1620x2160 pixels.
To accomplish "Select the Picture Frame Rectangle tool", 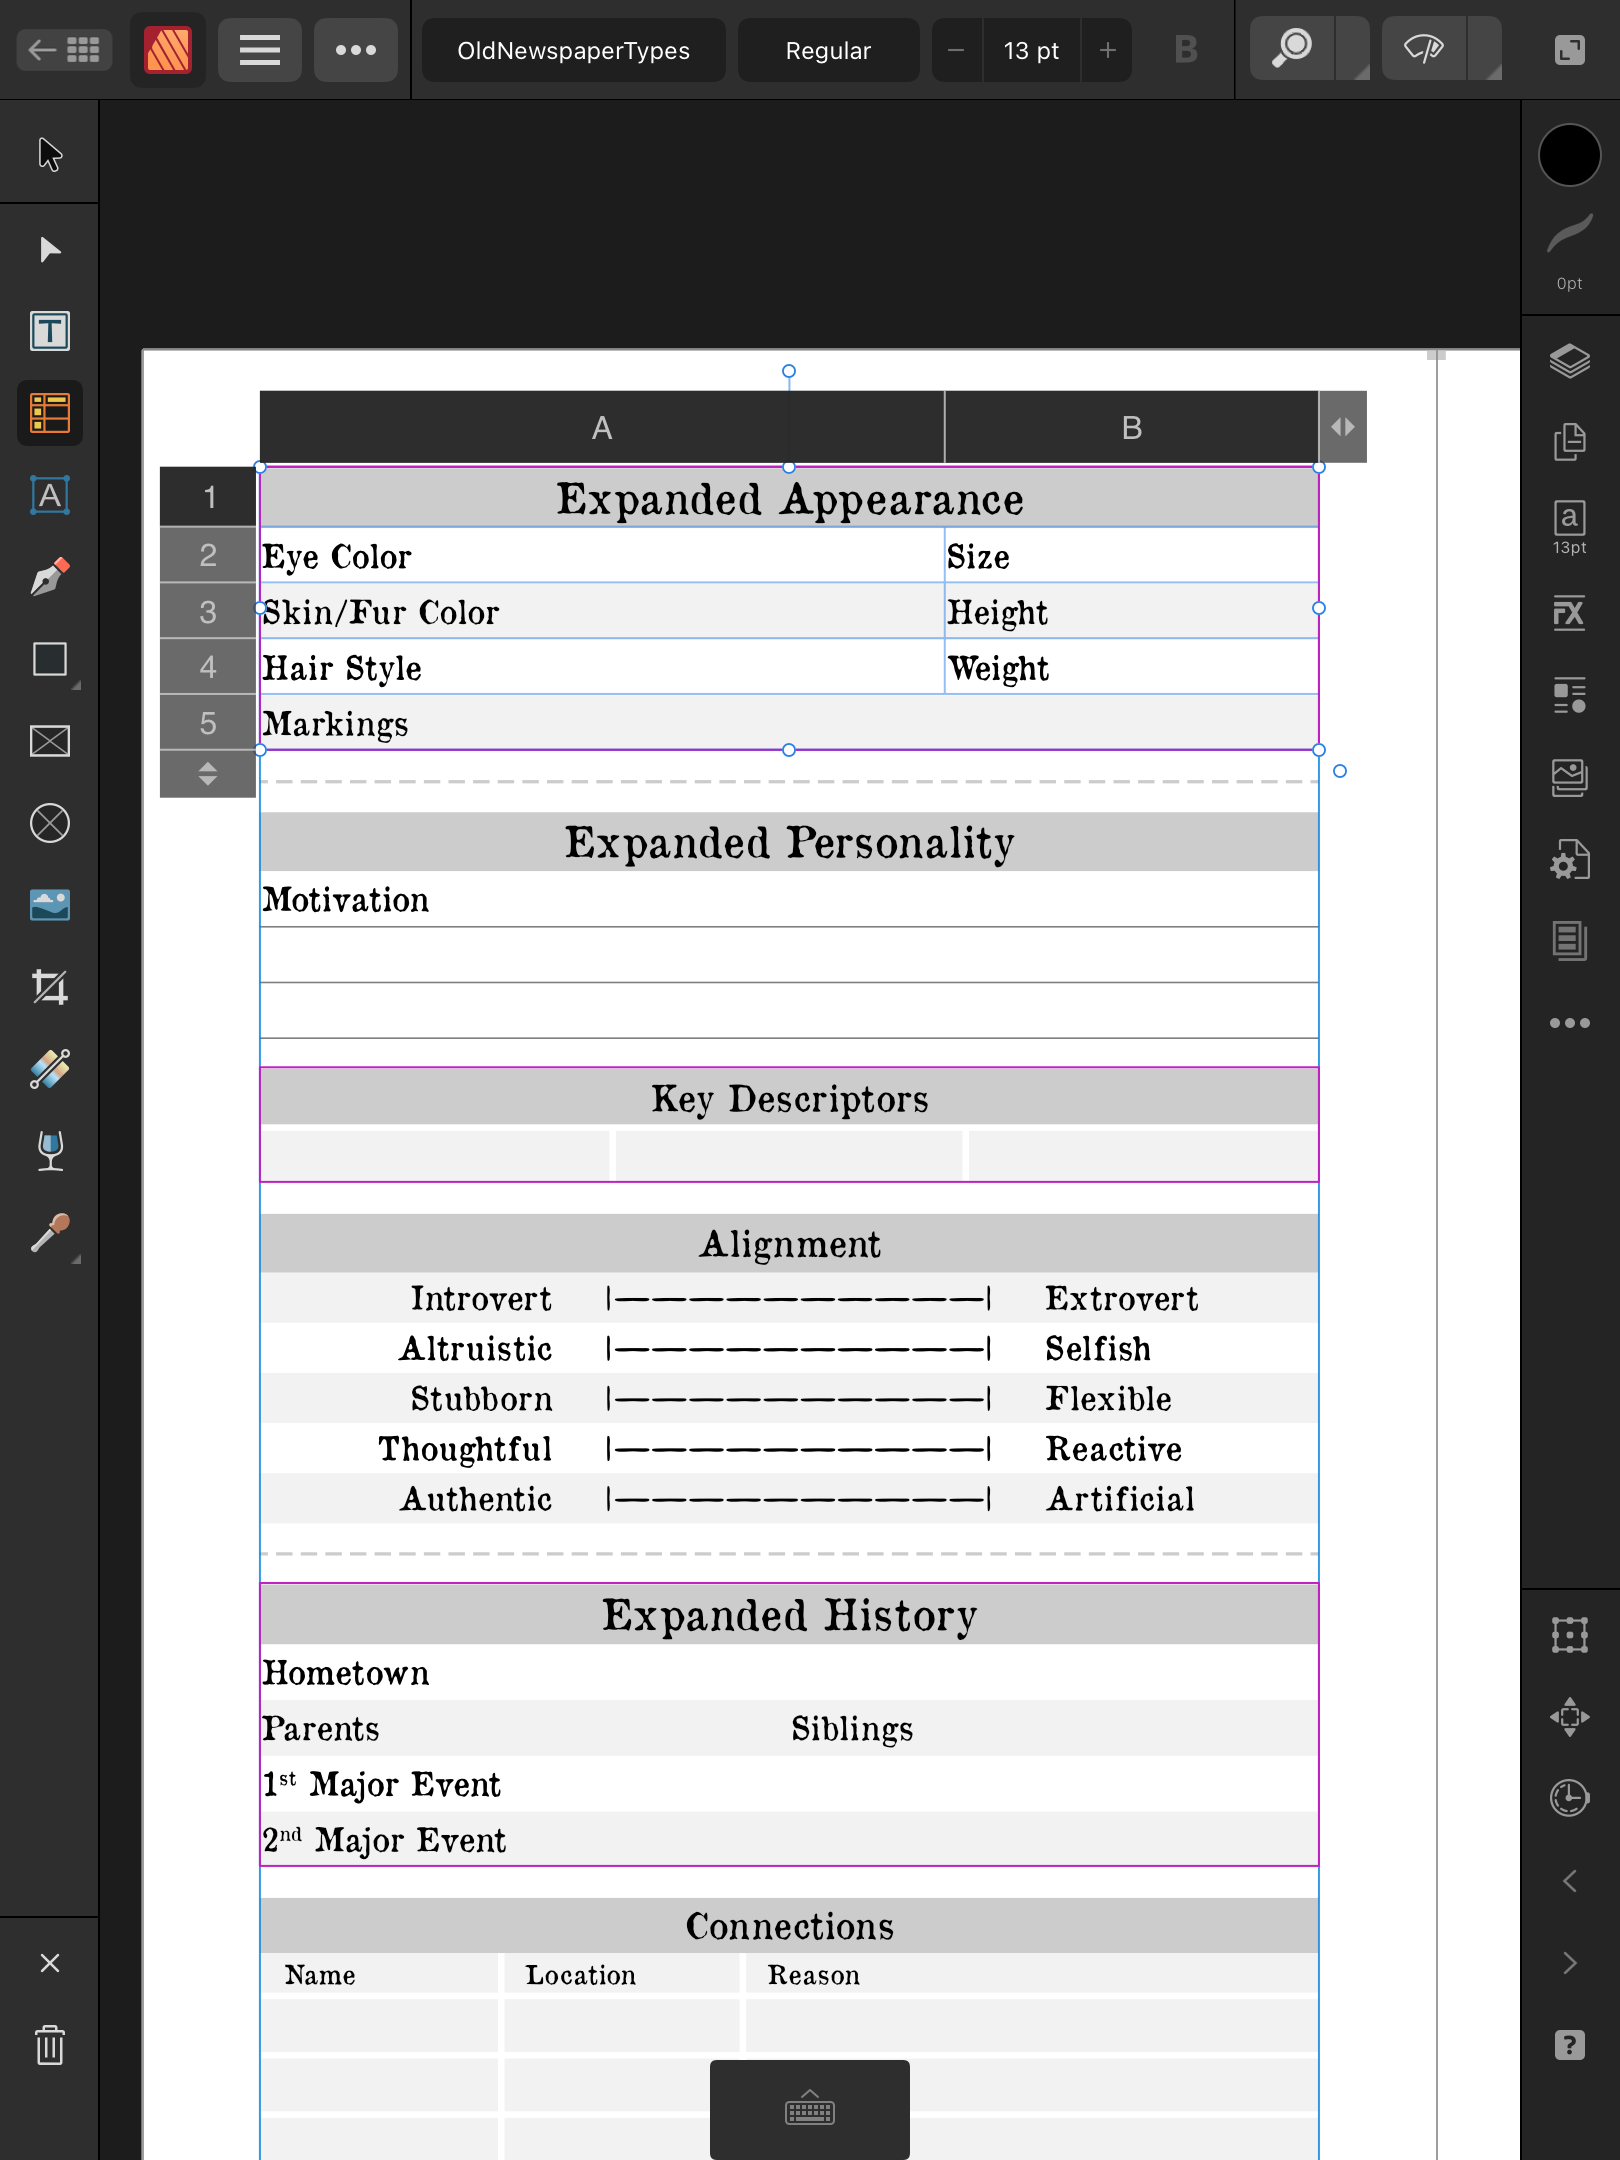I will coord(50,741).
